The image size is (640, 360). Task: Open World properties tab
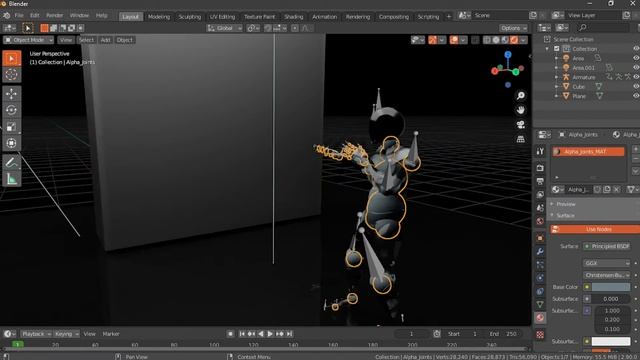tap(540, 221)
